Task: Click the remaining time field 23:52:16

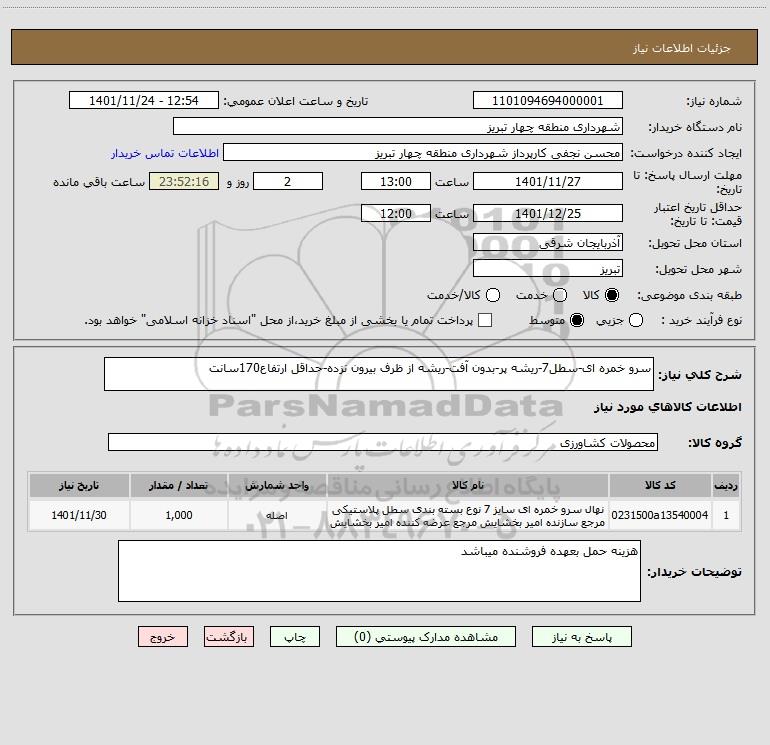Action: (184, 181)
